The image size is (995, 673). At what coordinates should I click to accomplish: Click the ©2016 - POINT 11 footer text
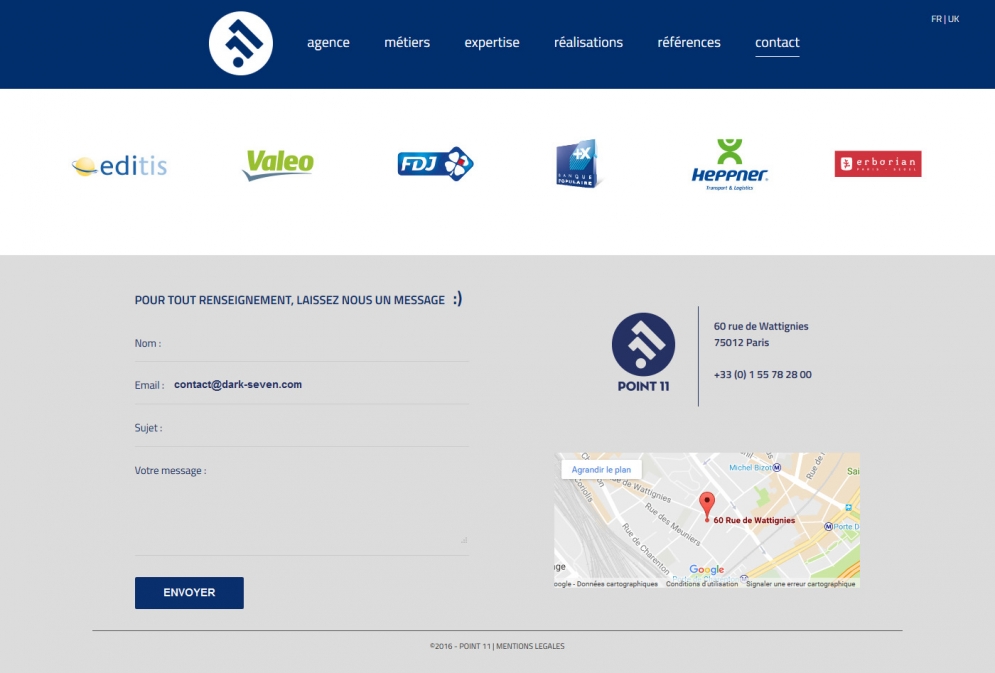(460, 646)
